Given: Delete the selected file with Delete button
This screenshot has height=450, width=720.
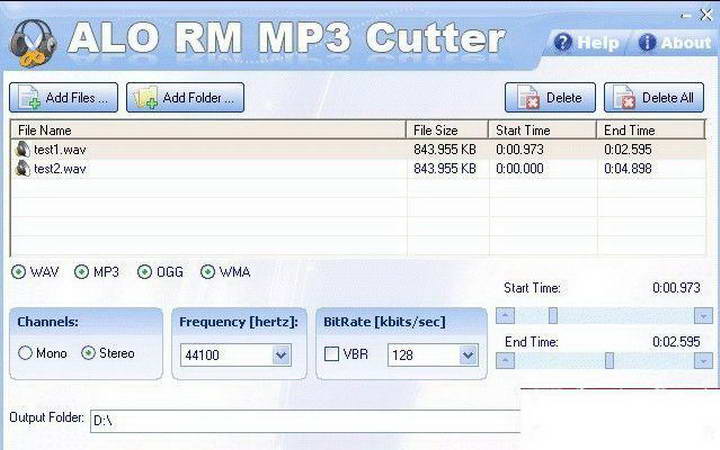Looking at the screenshot, I should coord(550,97).
